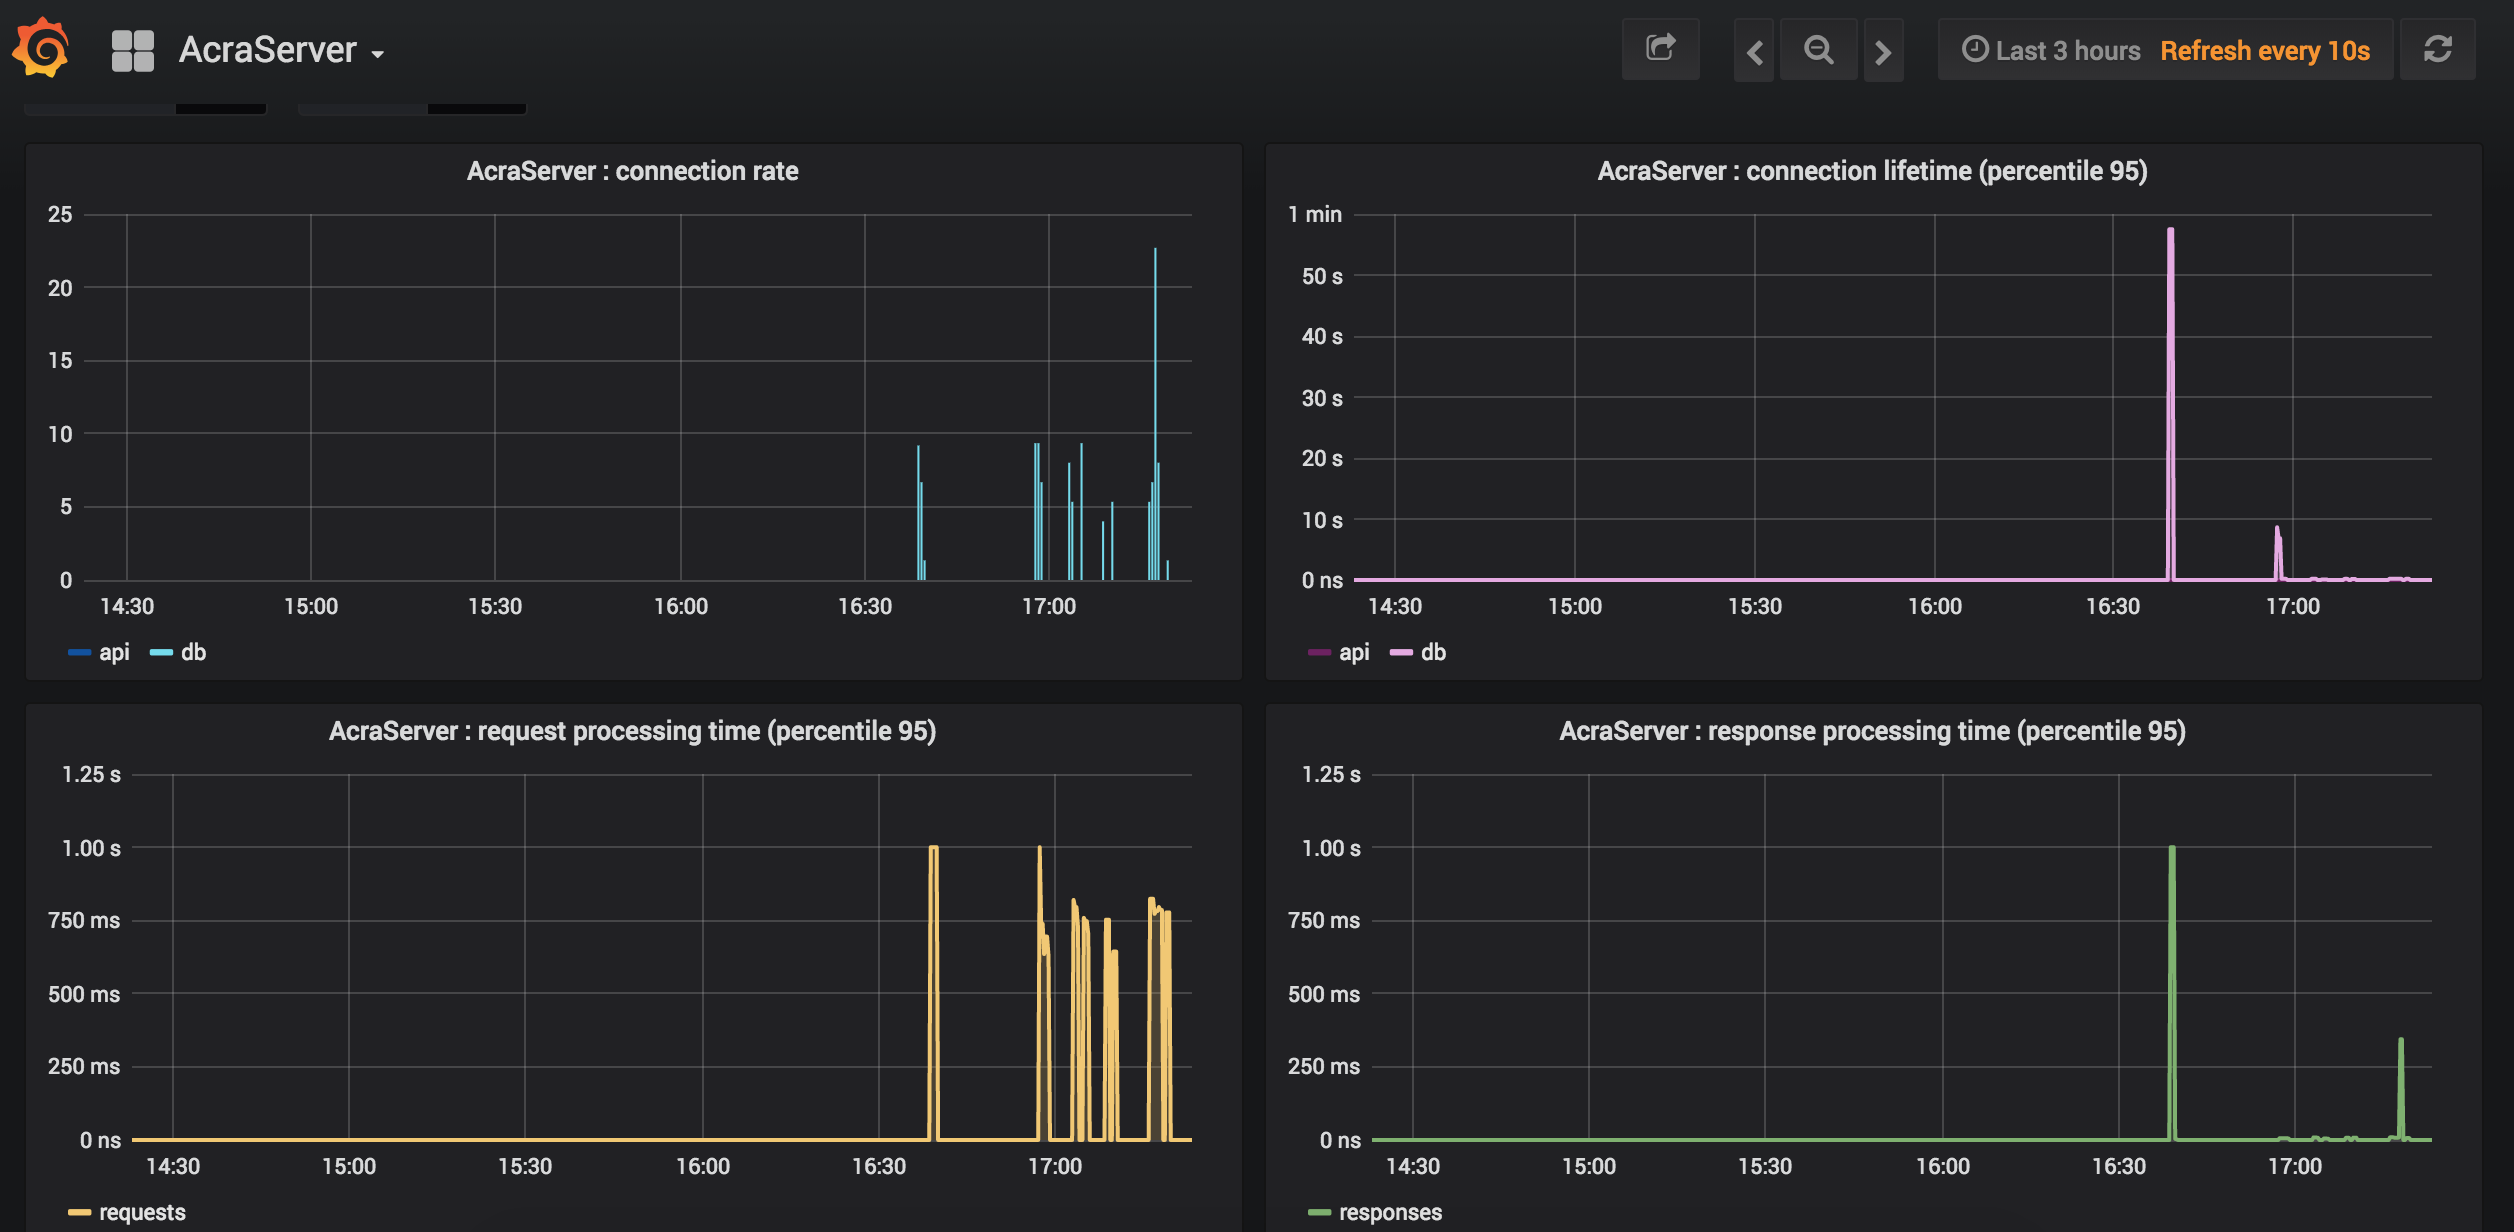Screen dimensions: 2514x1232
Task: Click the refresh dashboard icon
Action: point(2437,49)
